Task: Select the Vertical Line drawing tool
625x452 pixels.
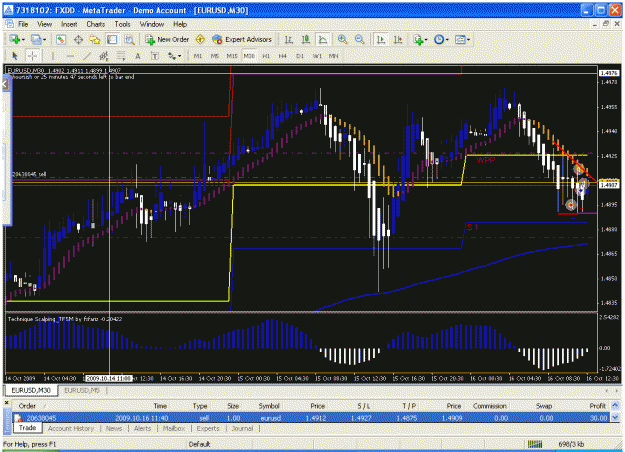Action: tap(53, 56)
